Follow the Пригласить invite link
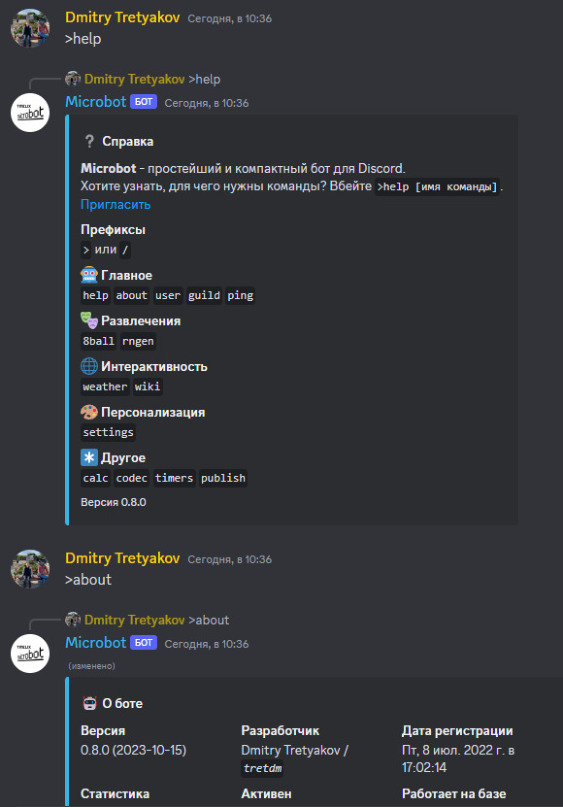The width and height of the screenshot is (563, 807). 115,204
